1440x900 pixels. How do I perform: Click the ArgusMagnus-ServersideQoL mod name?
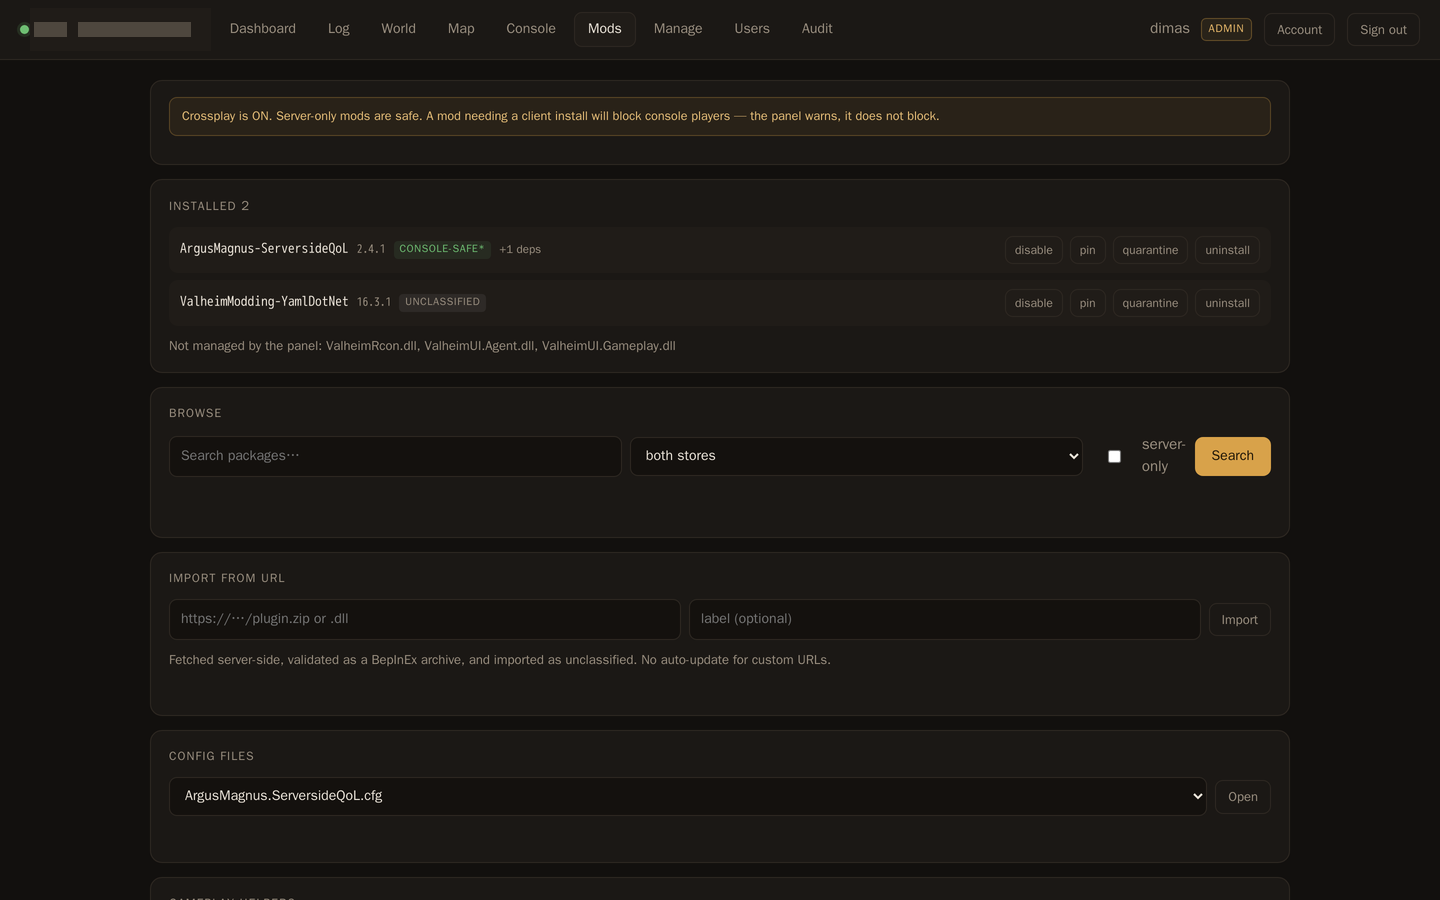click(x=264, y=249)
